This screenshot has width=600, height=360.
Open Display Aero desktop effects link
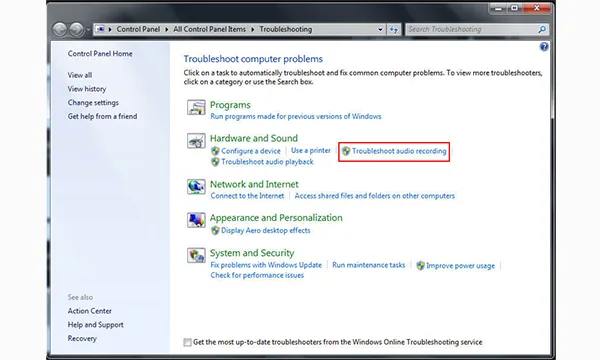pos(266,230)
